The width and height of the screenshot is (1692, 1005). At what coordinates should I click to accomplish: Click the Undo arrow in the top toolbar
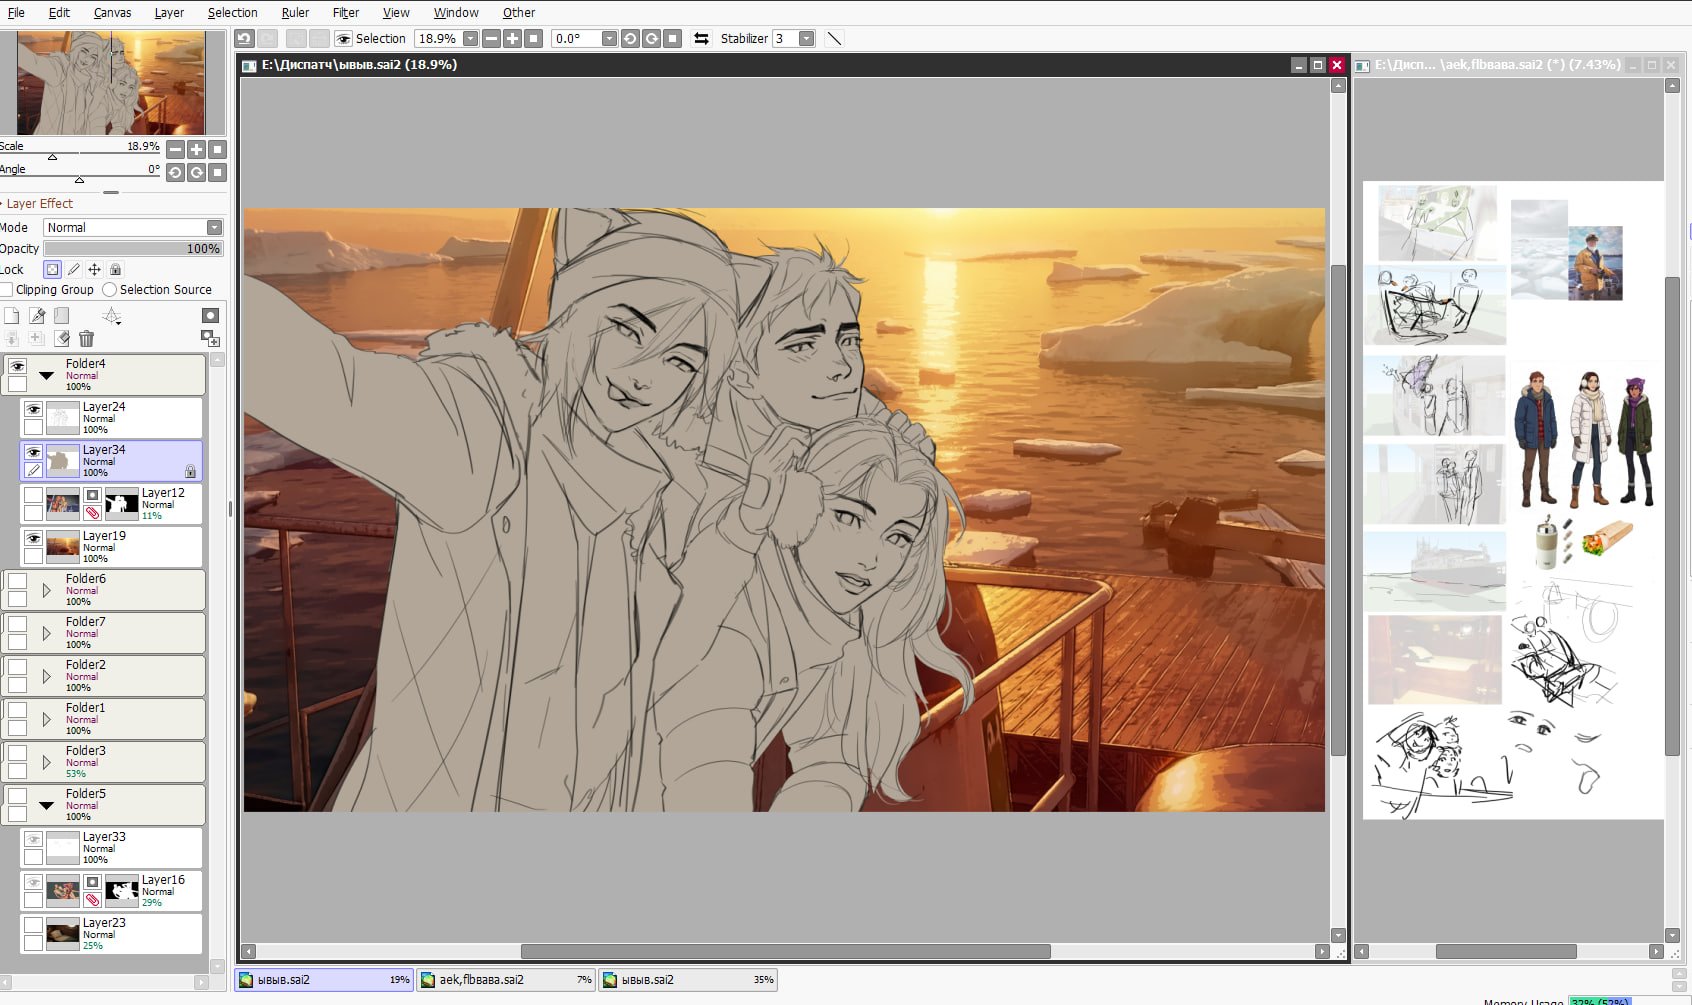click(244, 39)
